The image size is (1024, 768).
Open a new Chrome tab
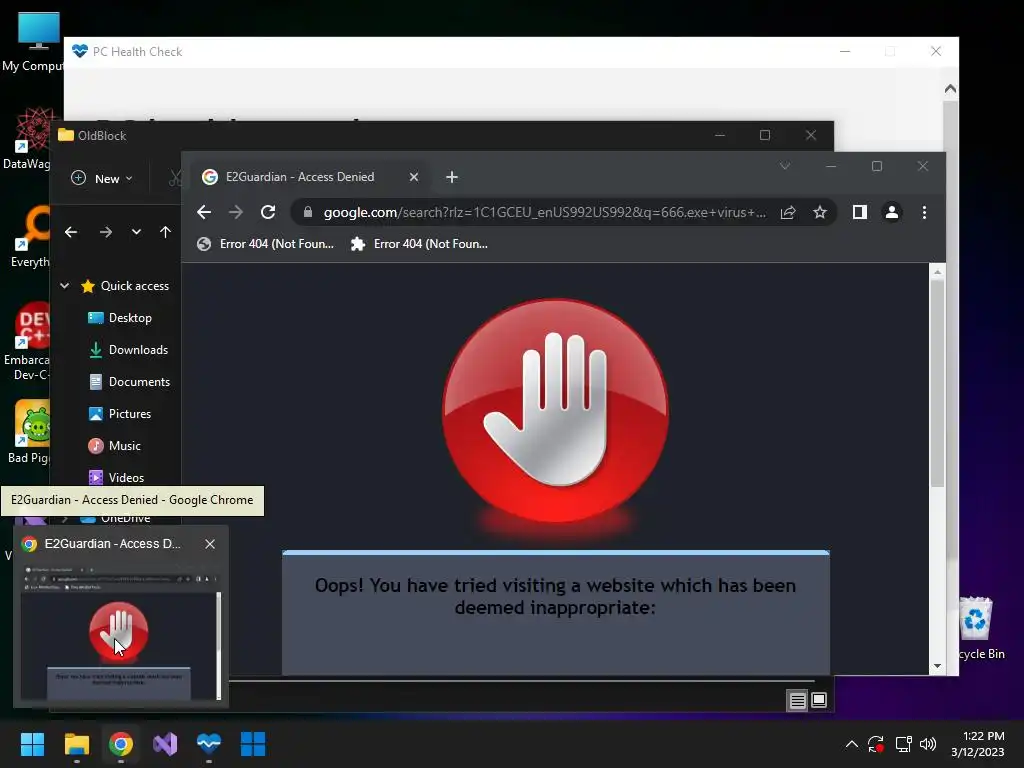click(x=452, y=177)
